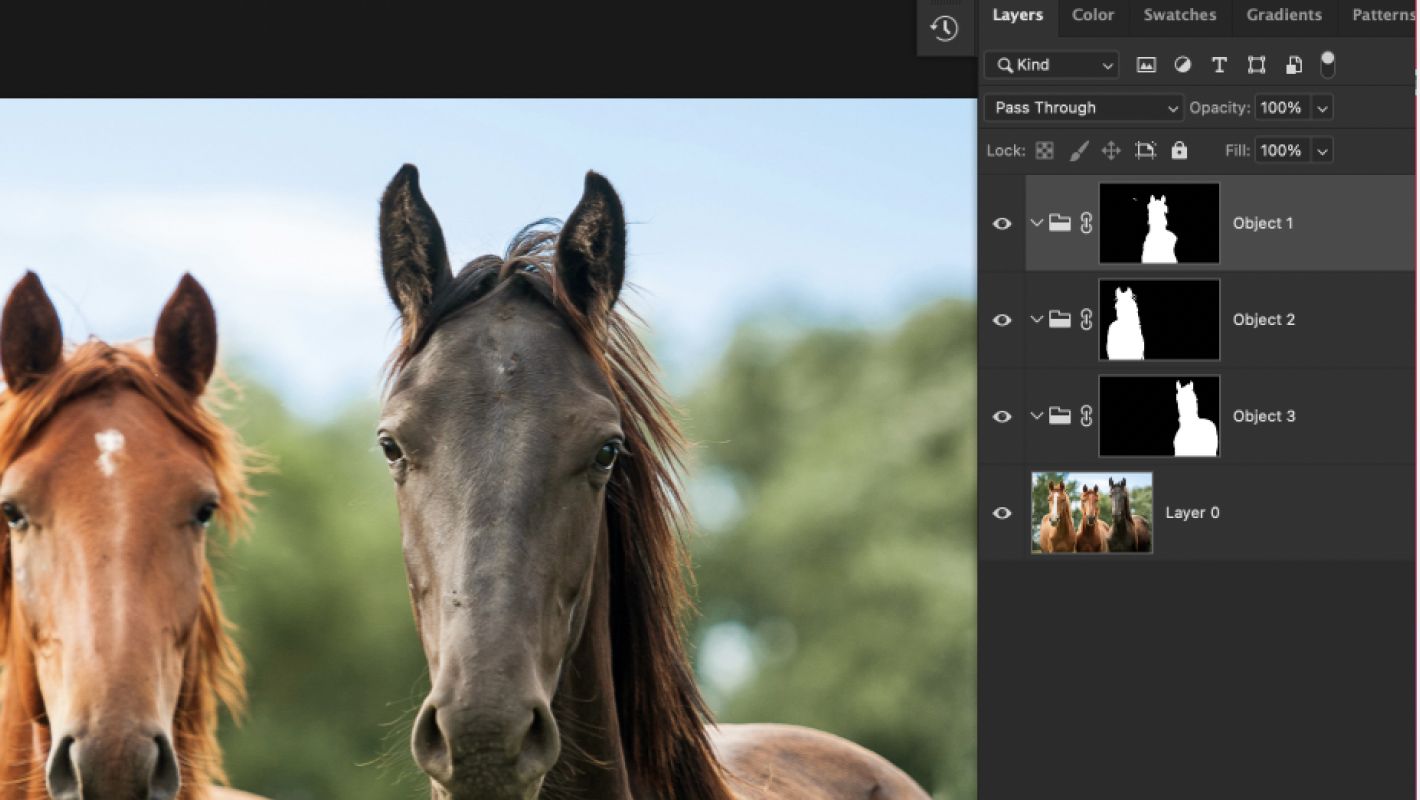The width and height of the screenshot is (1420, 800).
Task: Hide the Object 1 group
Action: tap(1002, 224)
